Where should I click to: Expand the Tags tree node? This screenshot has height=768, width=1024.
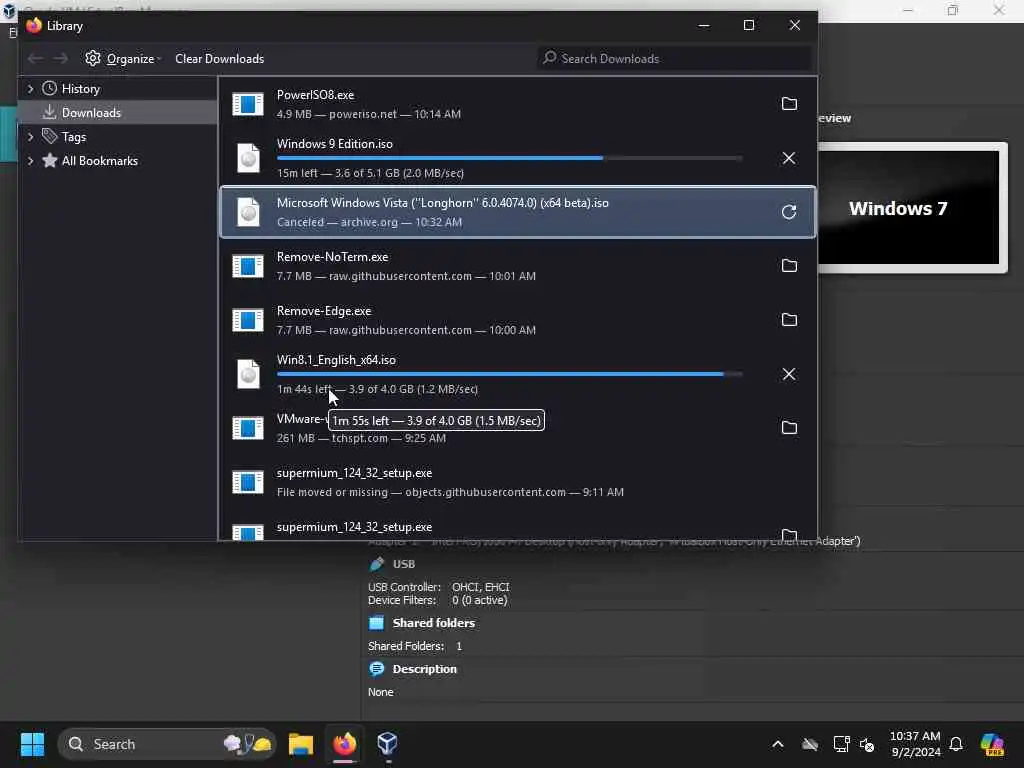coord(30,137)
